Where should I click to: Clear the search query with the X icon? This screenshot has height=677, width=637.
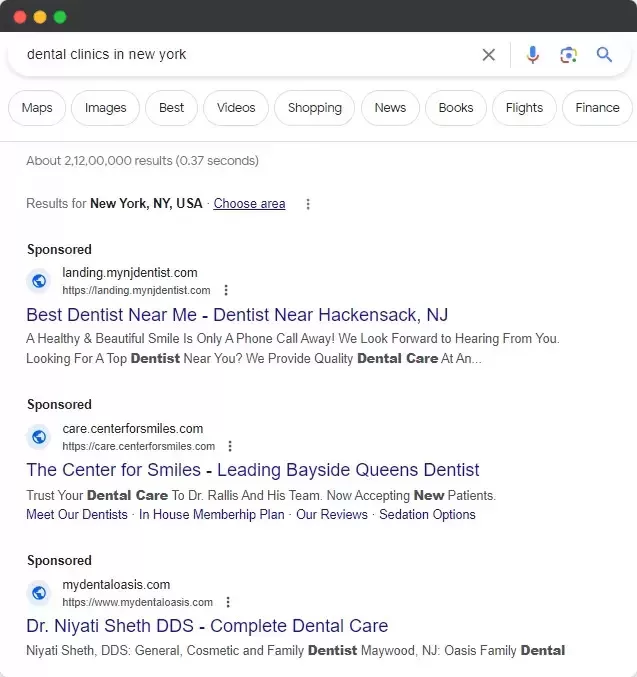pyautogui.click(x=488, y=55)
